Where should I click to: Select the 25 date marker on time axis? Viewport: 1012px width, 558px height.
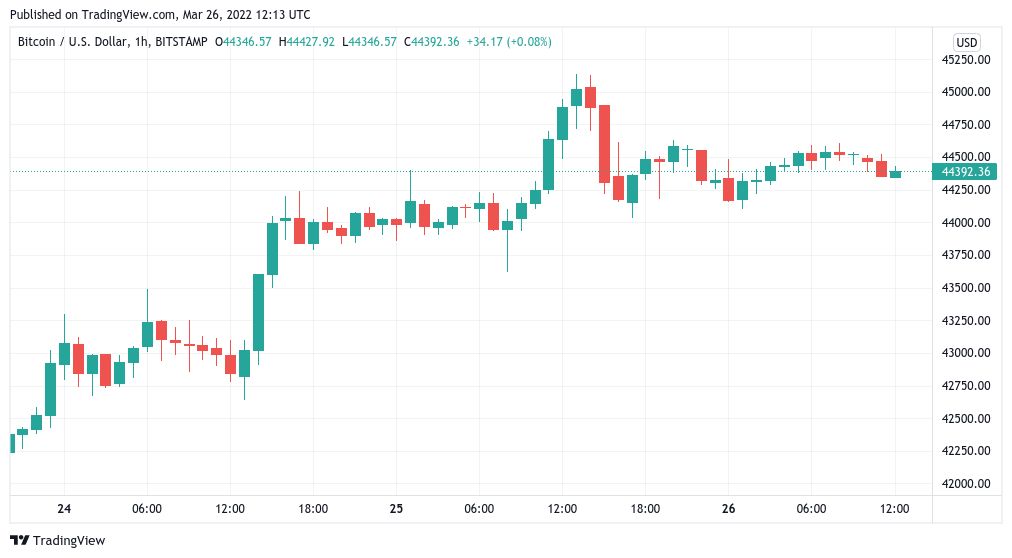coord(396,509)
